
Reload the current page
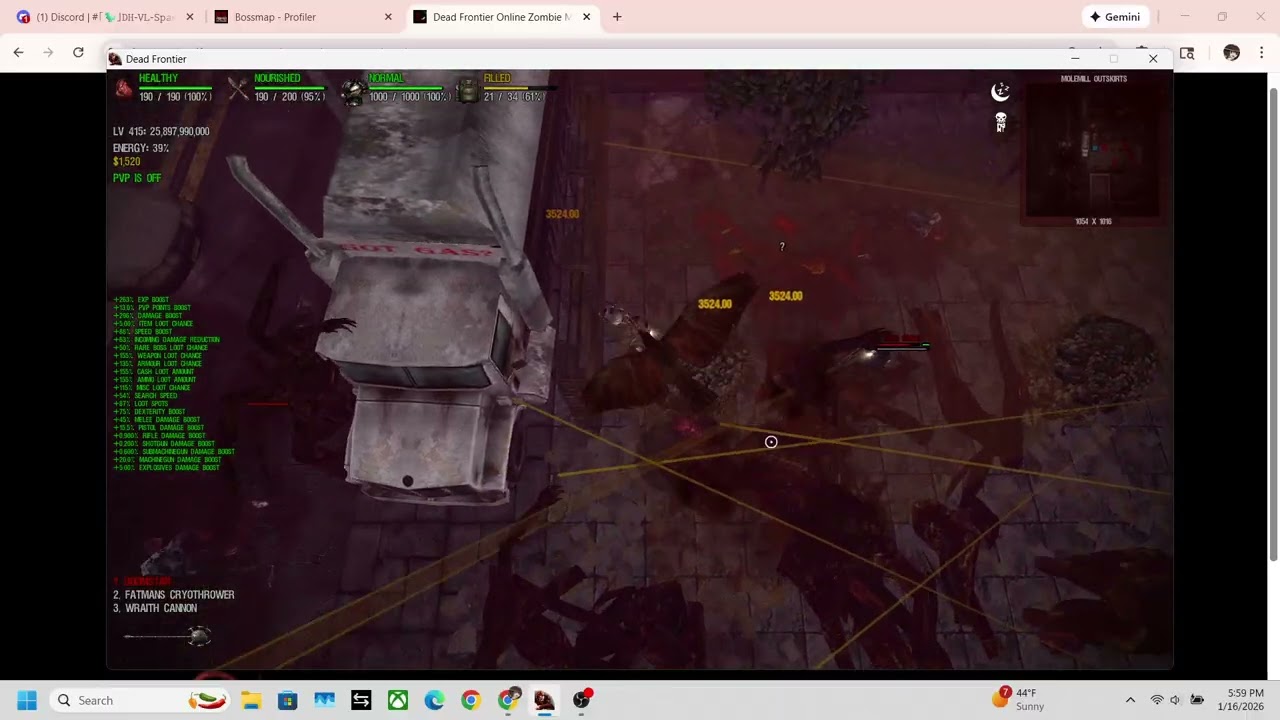(78, 53)
